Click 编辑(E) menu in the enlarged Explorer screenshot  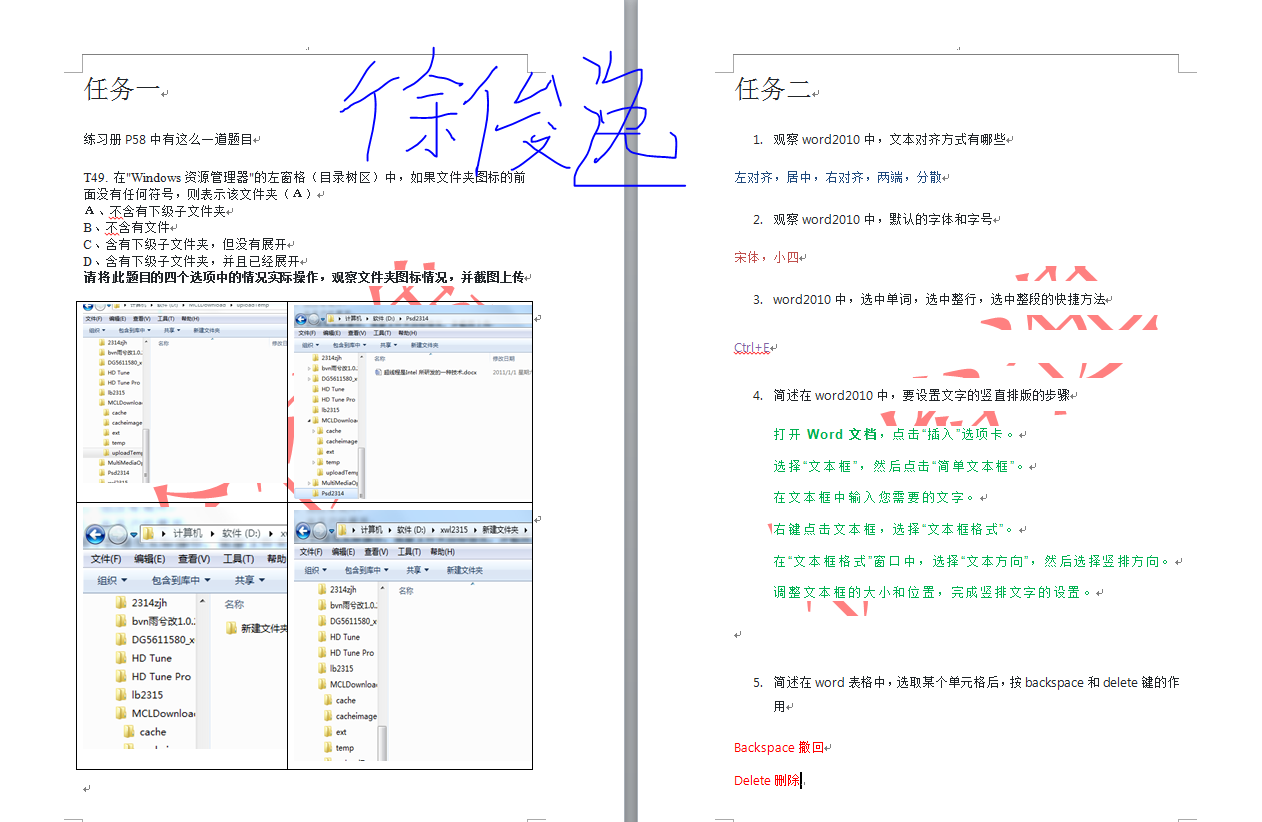click(150, 559)
